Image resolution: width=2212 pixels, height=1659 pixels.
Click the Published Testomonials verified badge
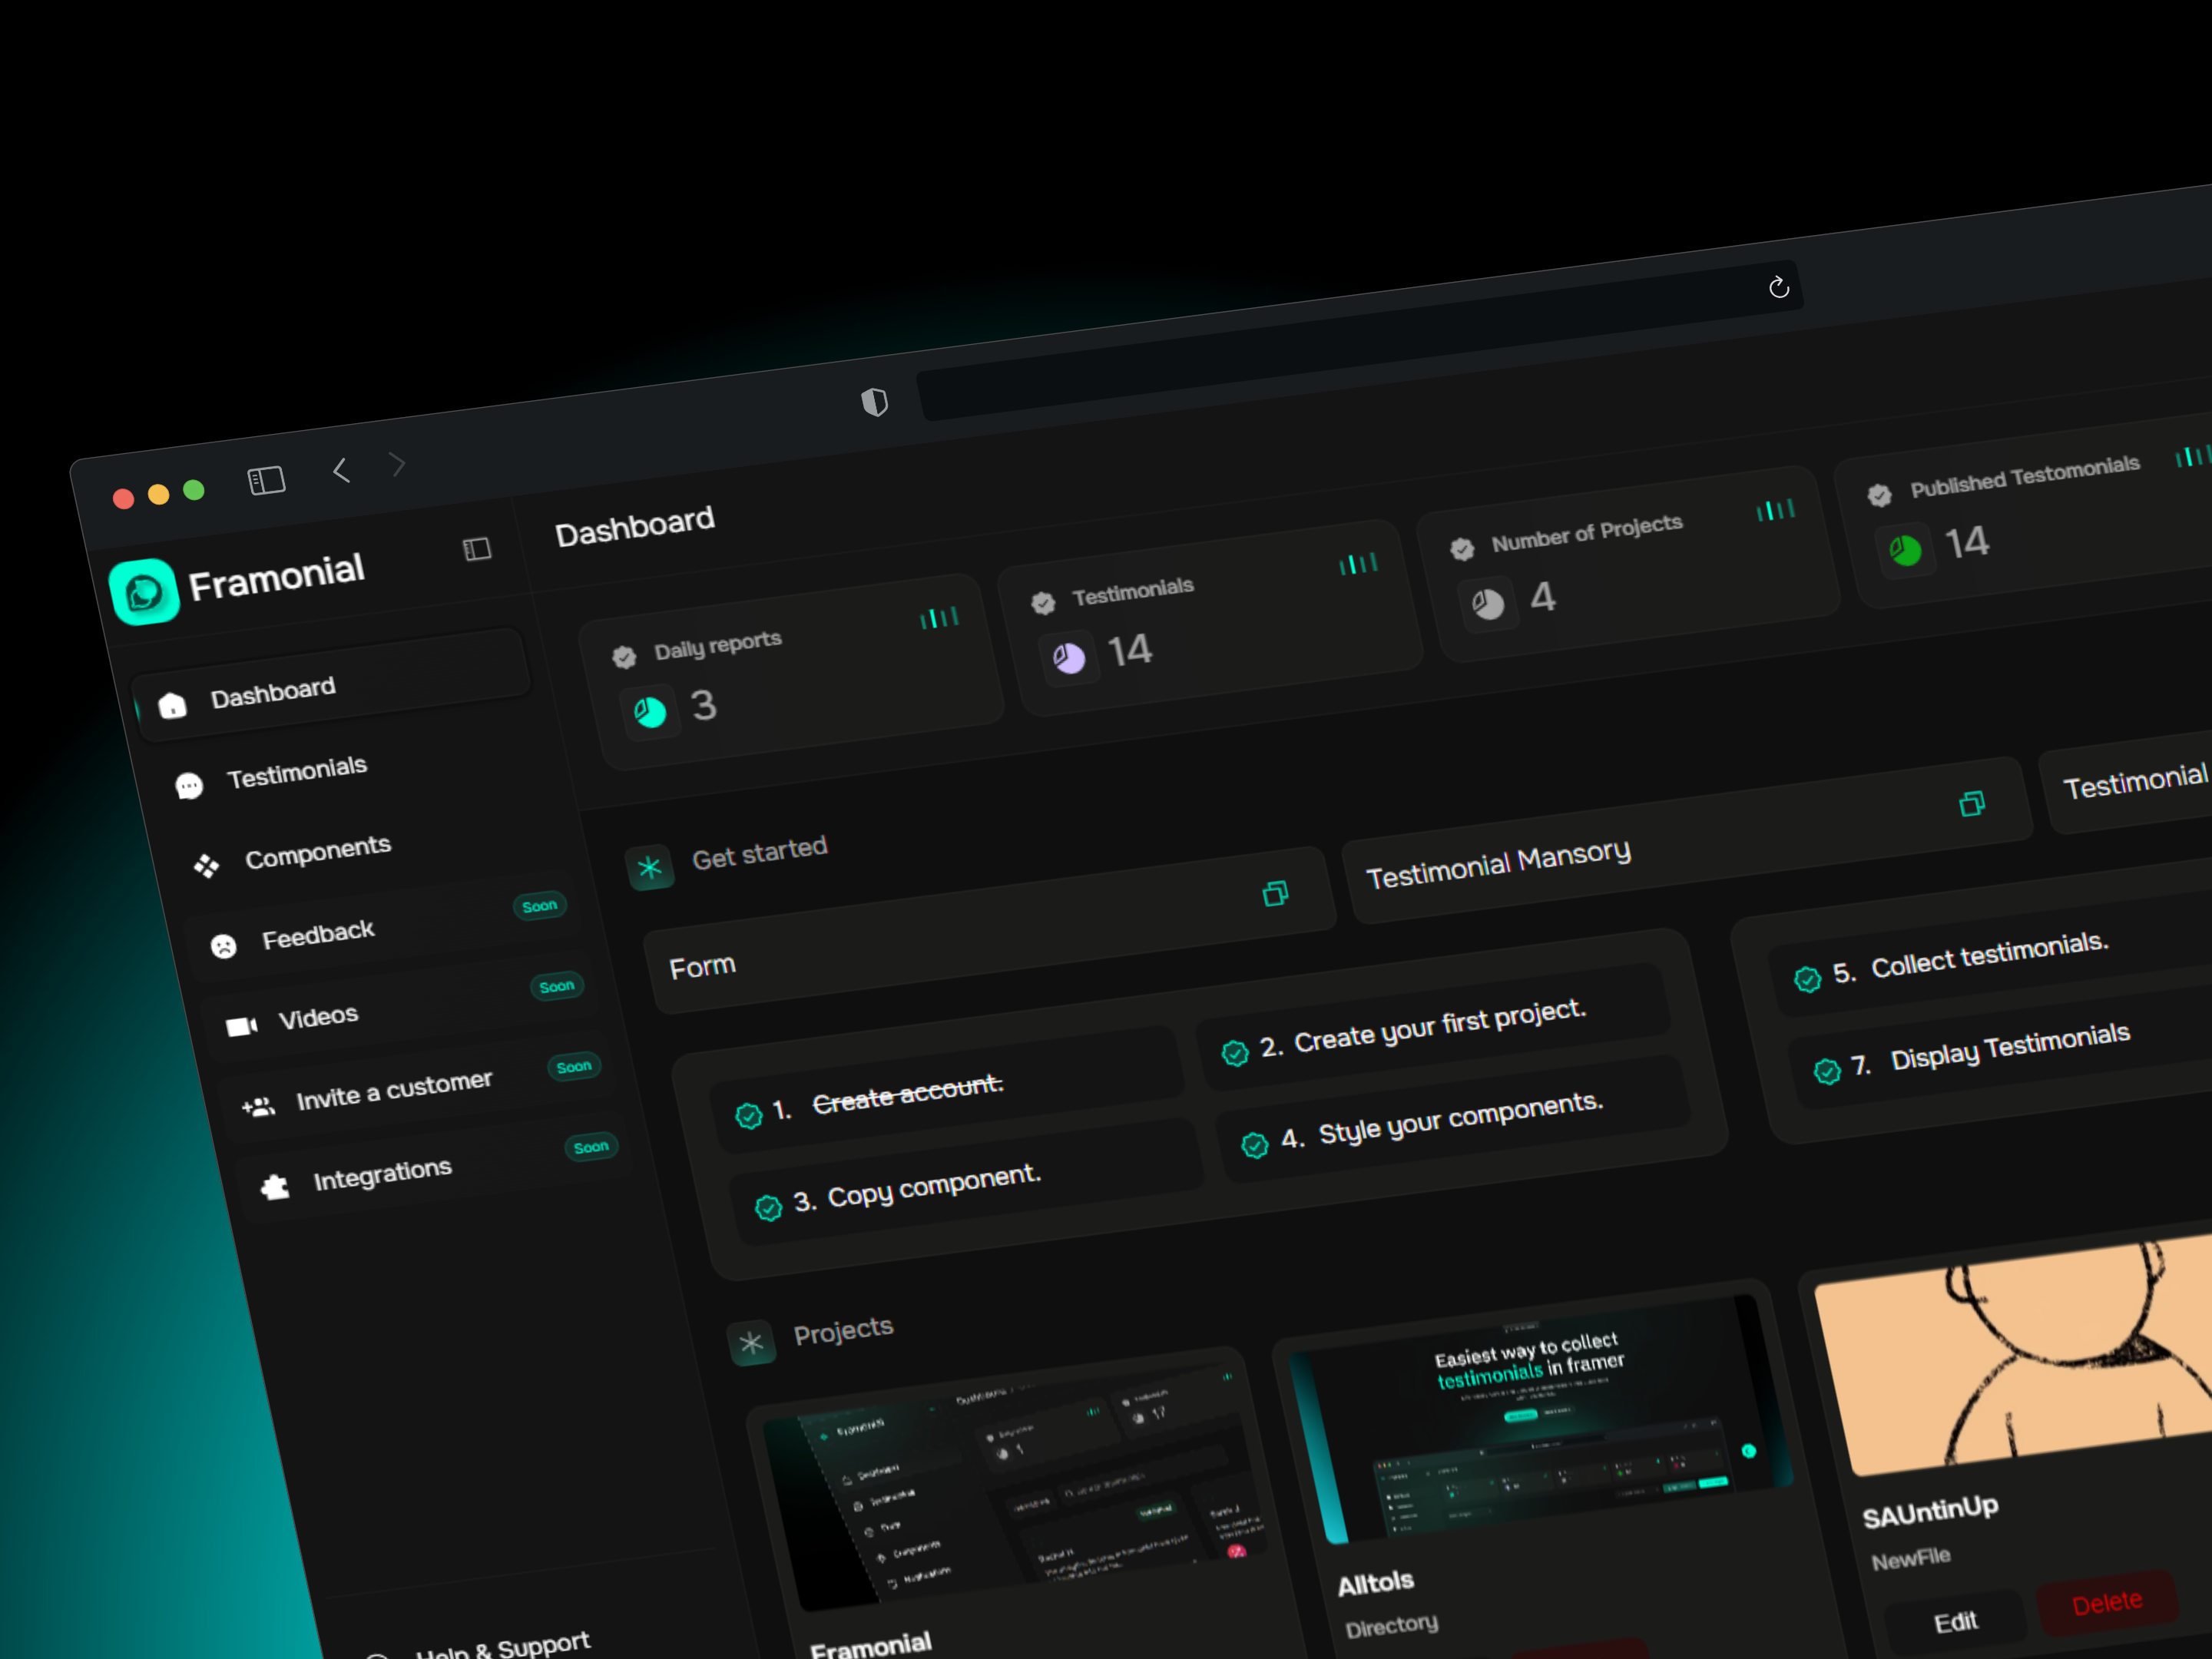click(x=1879, y=495)
